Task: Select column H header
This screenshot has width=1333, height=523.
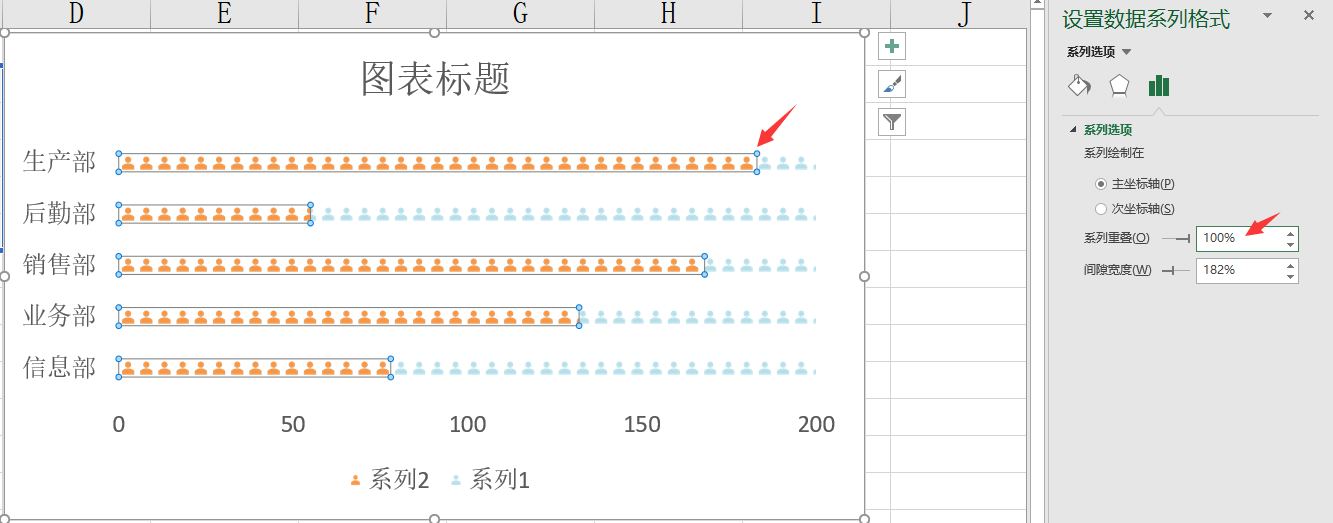Action: [x=668, y=13]
